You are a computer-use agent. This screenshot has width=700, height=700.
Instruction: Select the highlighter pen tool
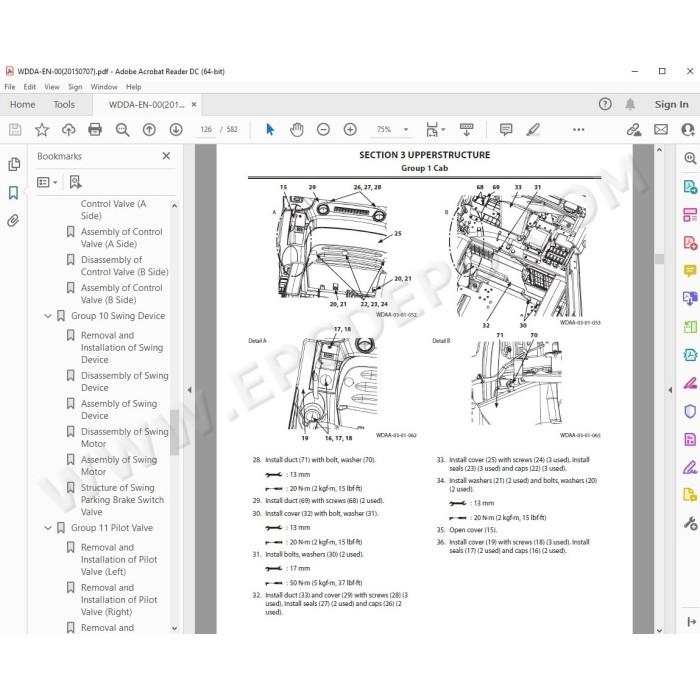[533, 129]
